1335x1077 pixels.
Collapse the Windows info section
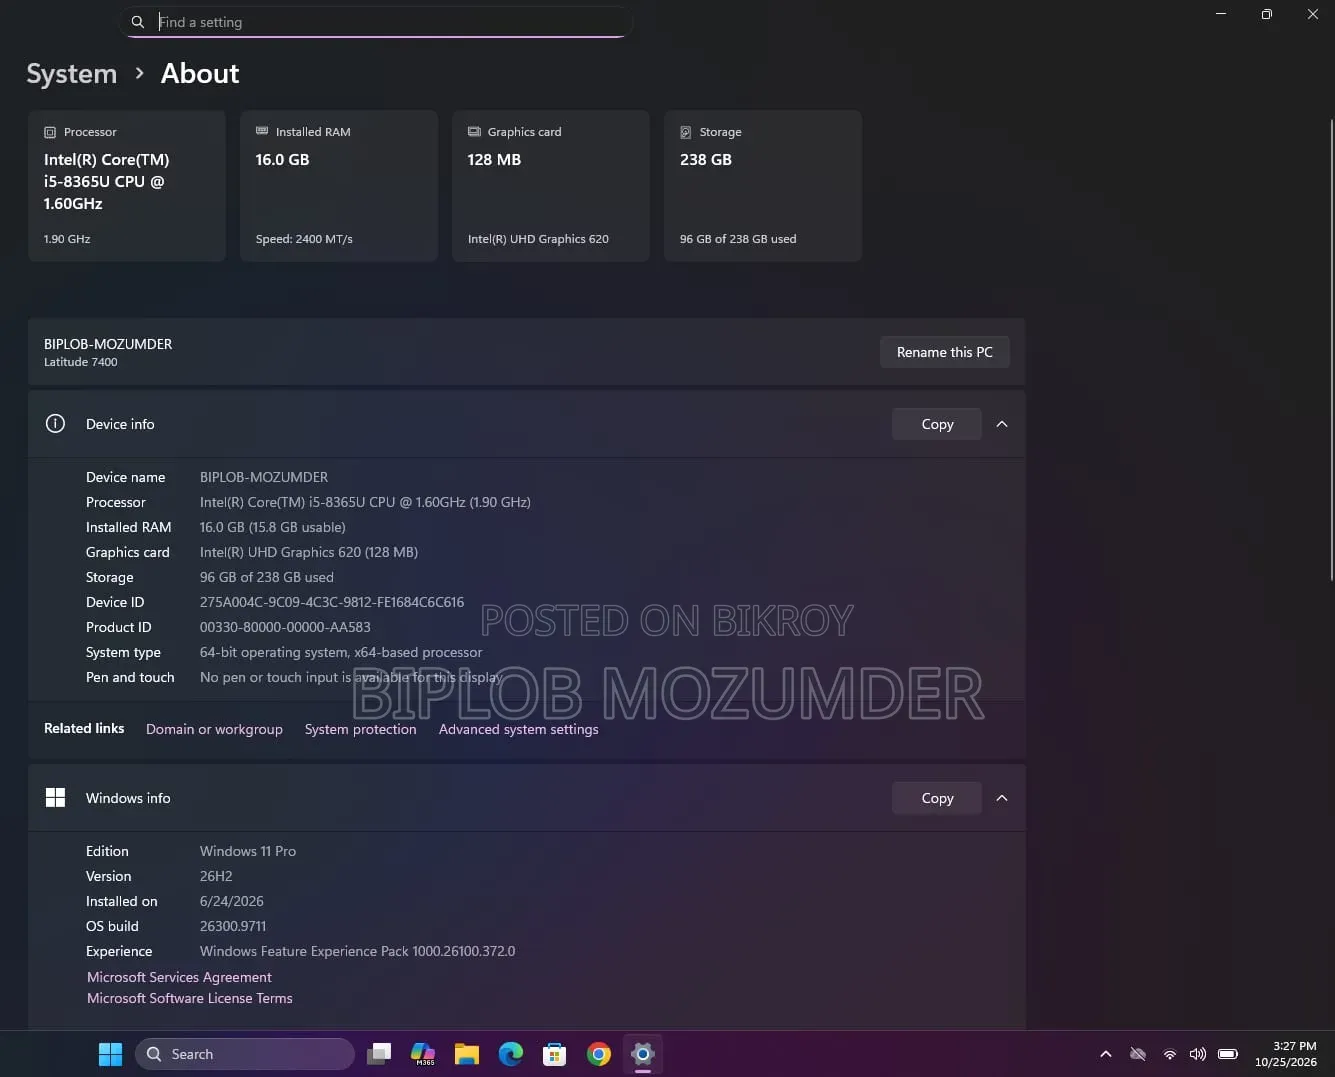click(x=1002, y=798)
